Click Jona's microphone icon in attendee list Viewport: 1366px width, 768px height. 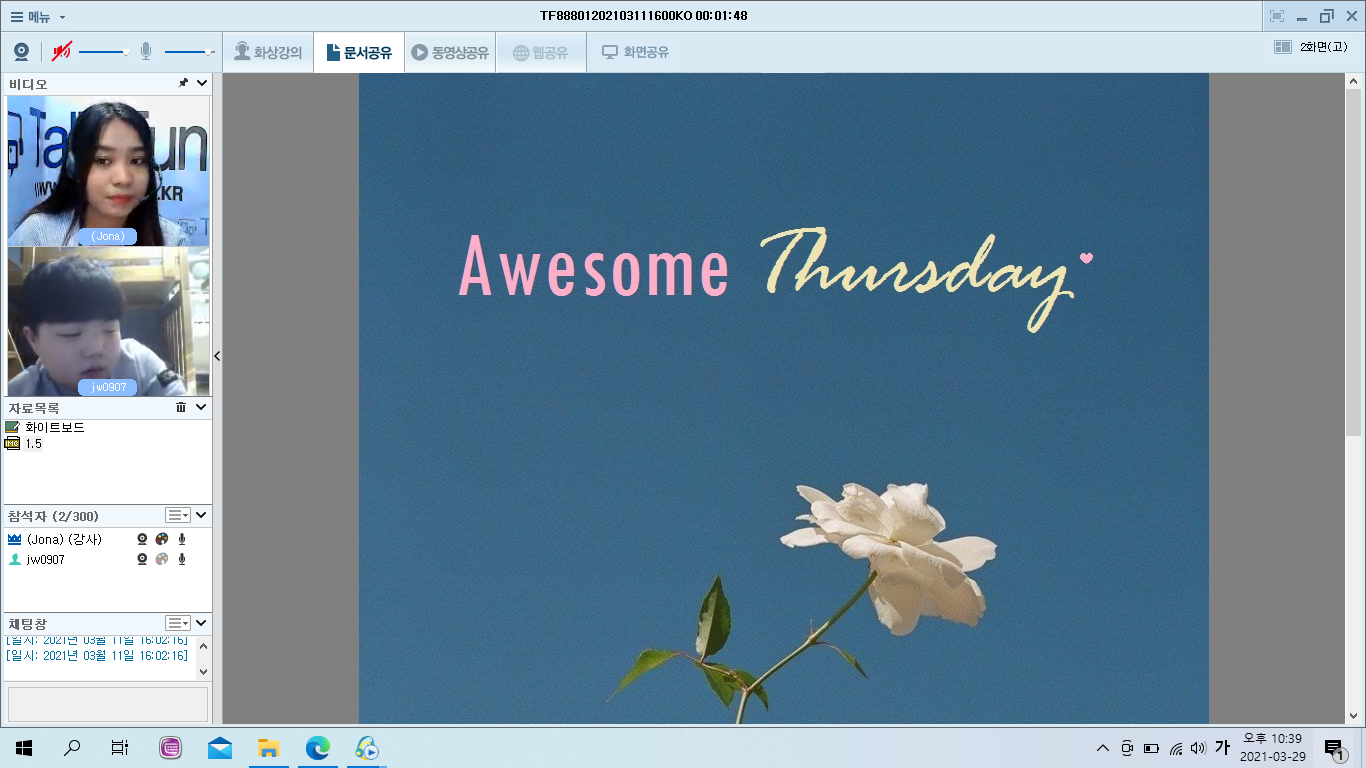point(182,539)
